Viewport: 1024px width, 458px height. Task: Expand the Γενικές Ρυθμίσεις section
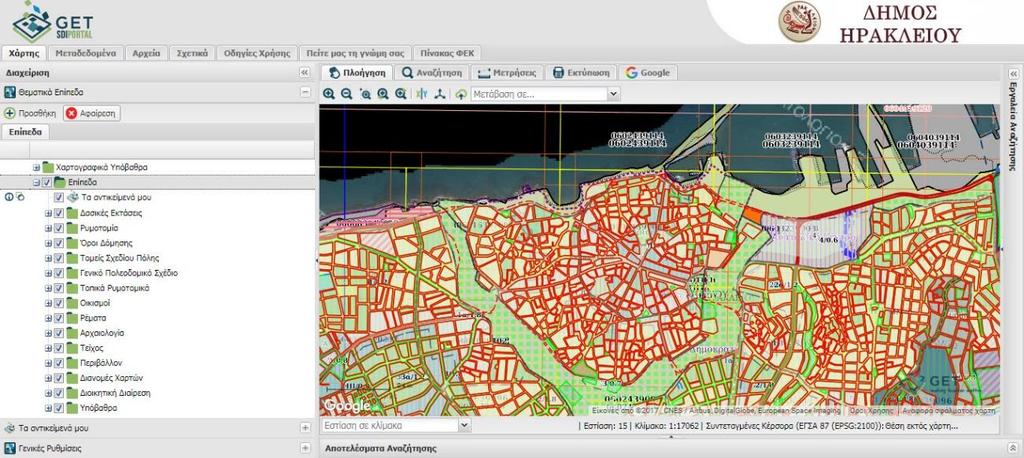point(305,448)
